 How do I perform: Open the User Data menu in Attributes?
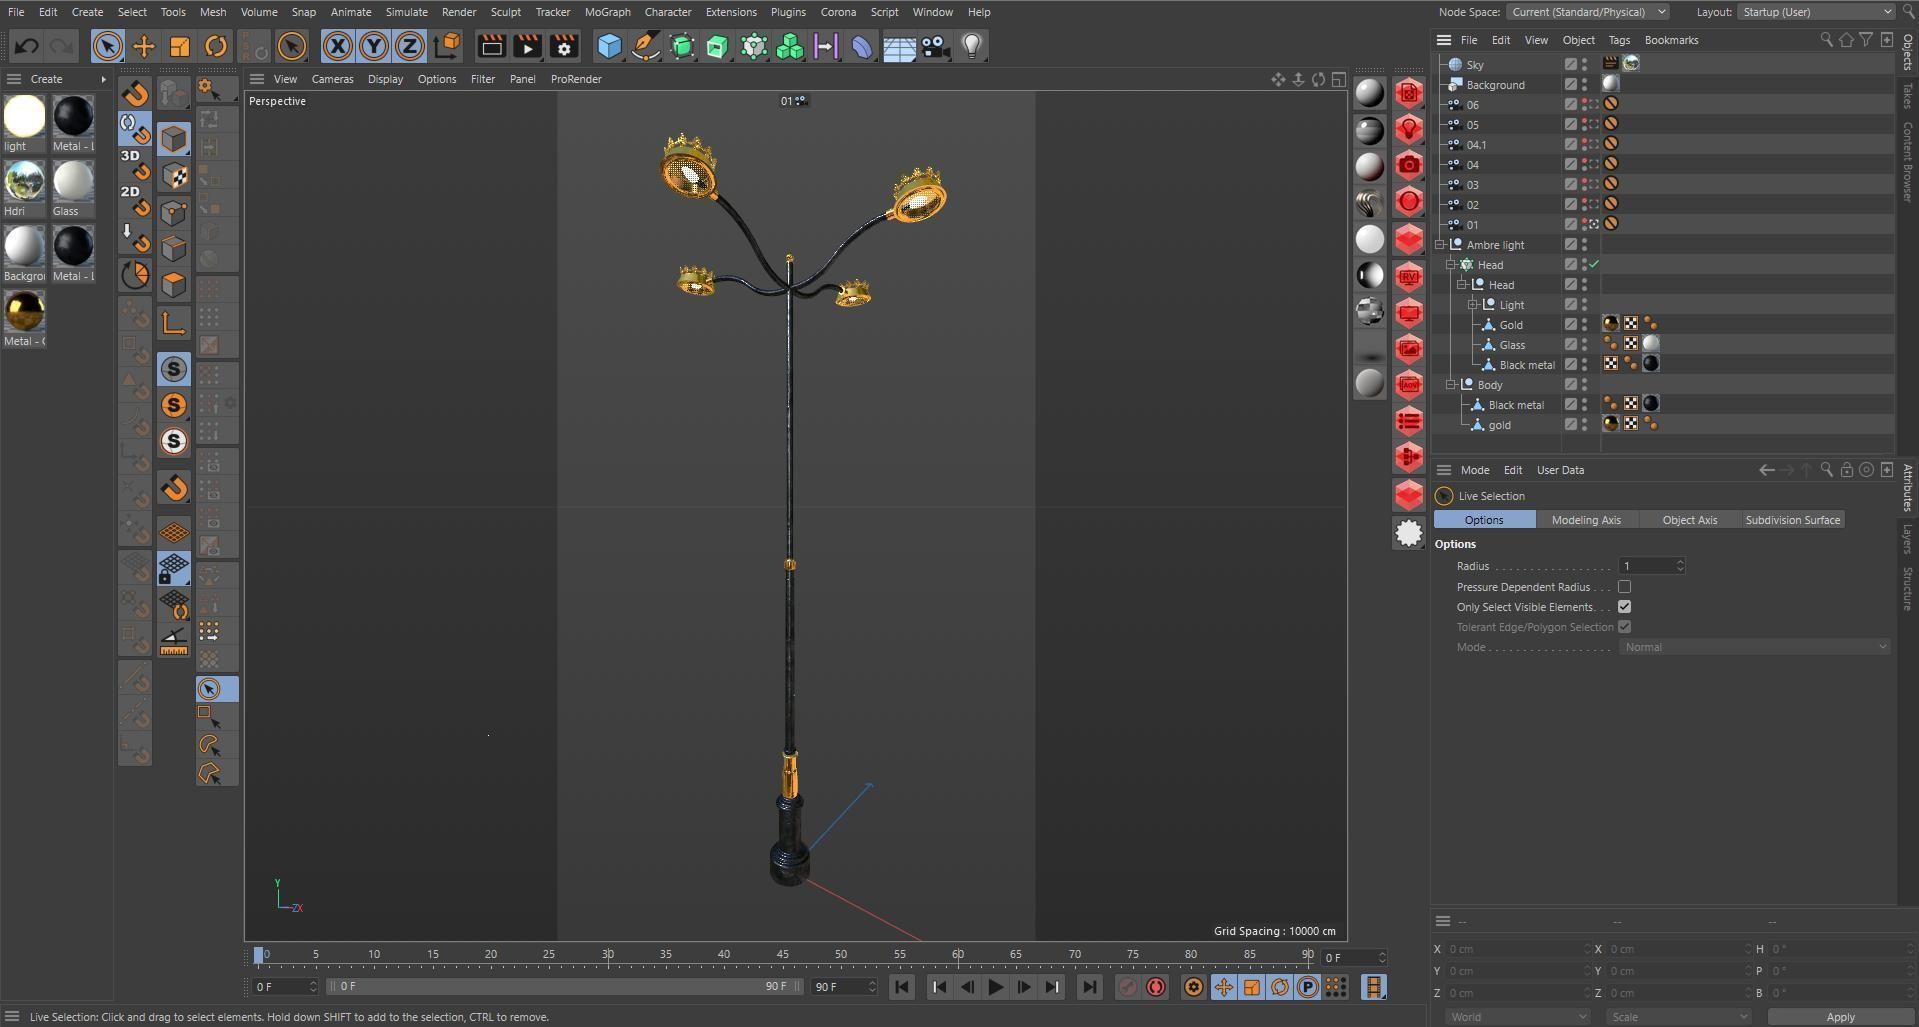pos(1560,470)
